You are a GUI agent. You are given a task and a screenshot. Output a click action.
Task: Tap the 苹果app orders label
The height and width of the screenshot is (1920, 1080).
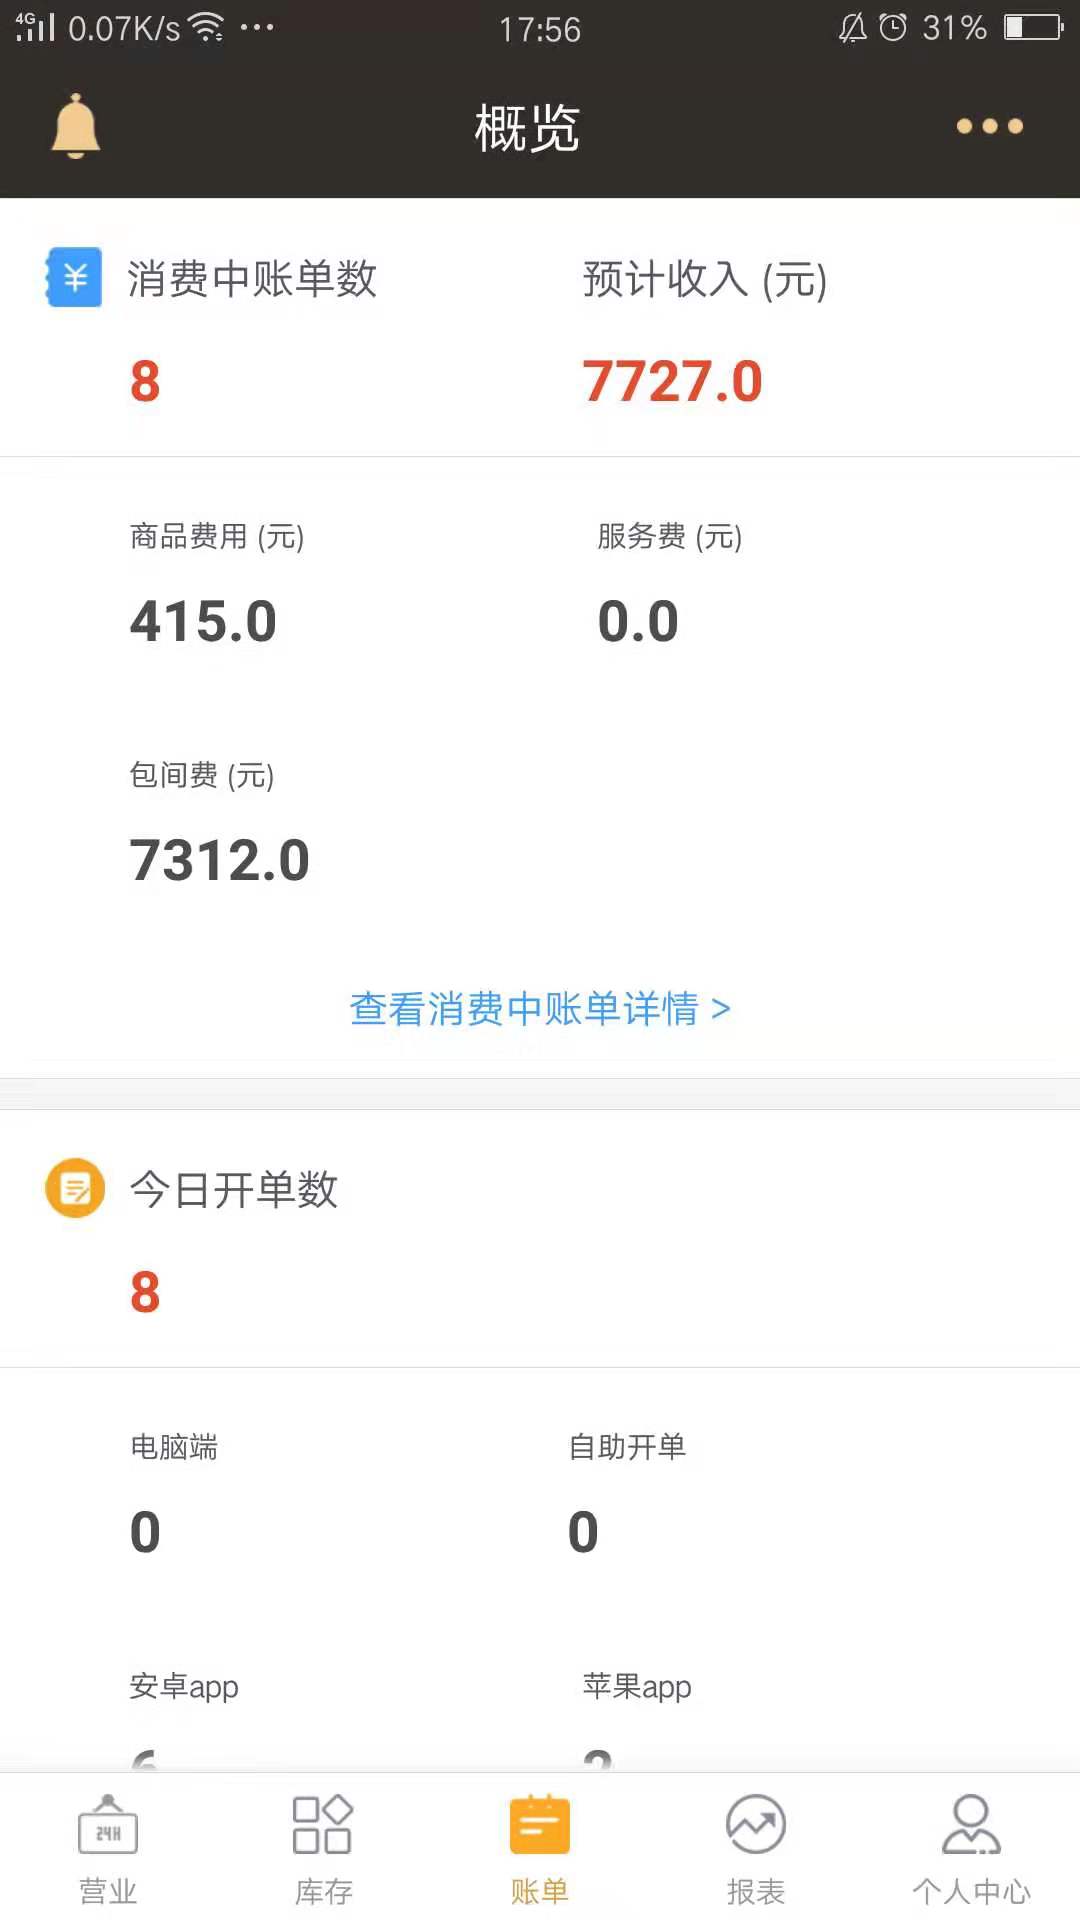coord(637,1687)
